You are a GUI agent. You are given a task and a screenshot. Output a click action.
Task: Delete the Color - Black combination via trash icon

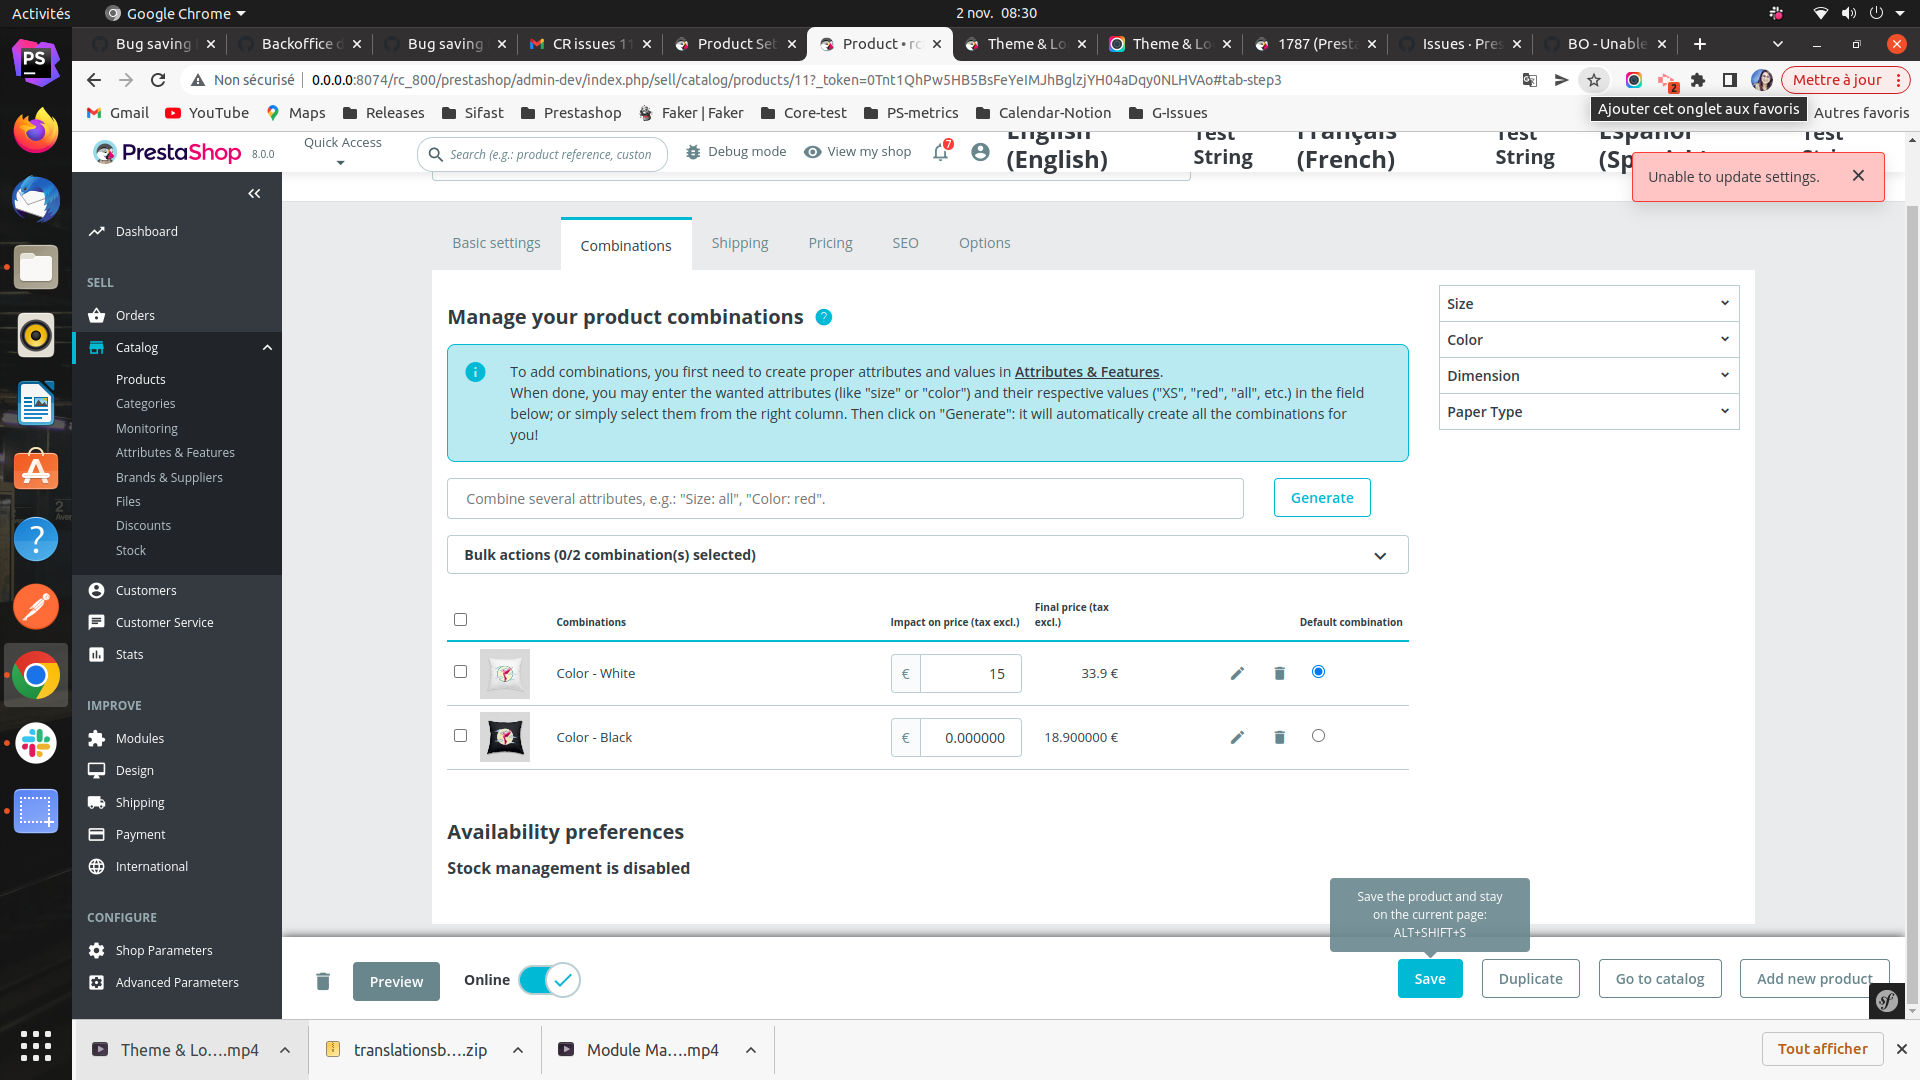pos(1279,737)
